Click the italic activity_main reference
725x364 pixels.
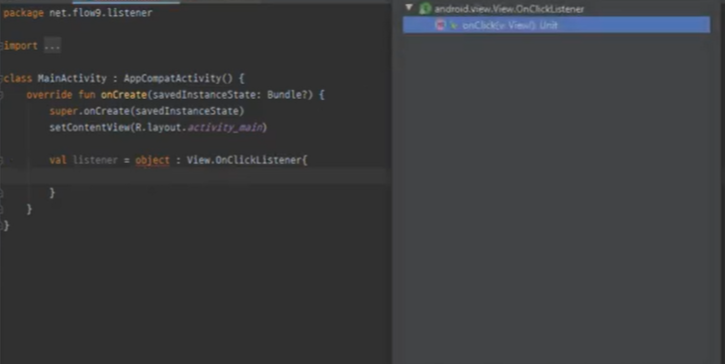pos(225,128)
